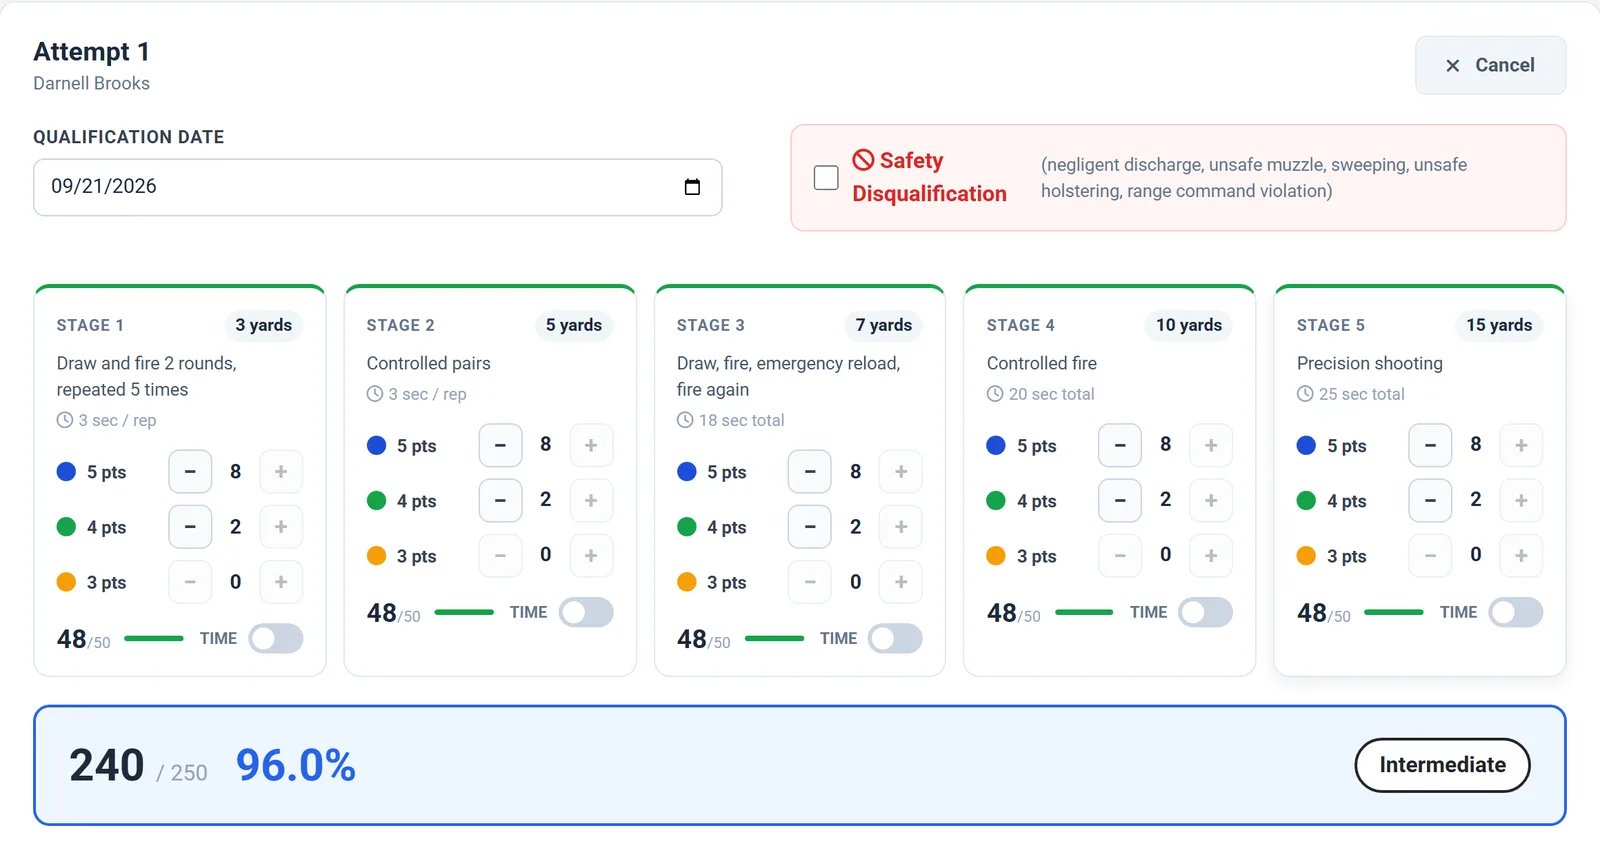Click the 'Darnell Brooks' shooter name
Screen dimensions: 1600x852
(x=92, y=84)
